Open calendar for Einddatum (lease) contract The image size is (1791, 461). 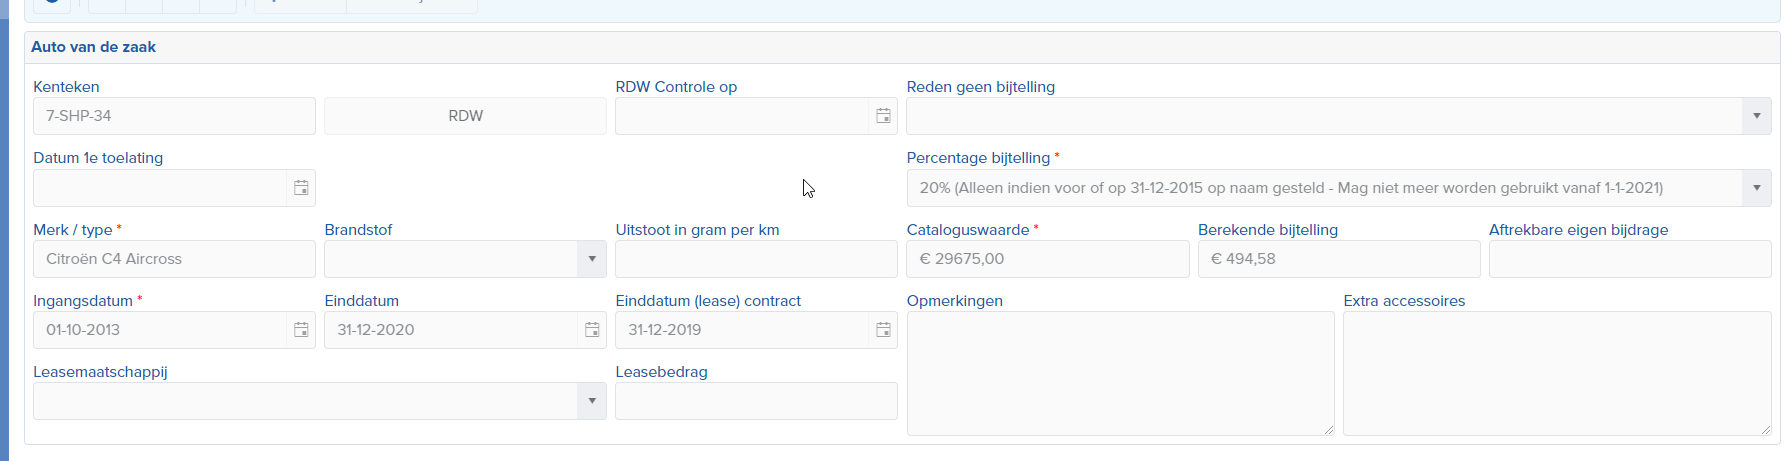click(x=883, y=330)
